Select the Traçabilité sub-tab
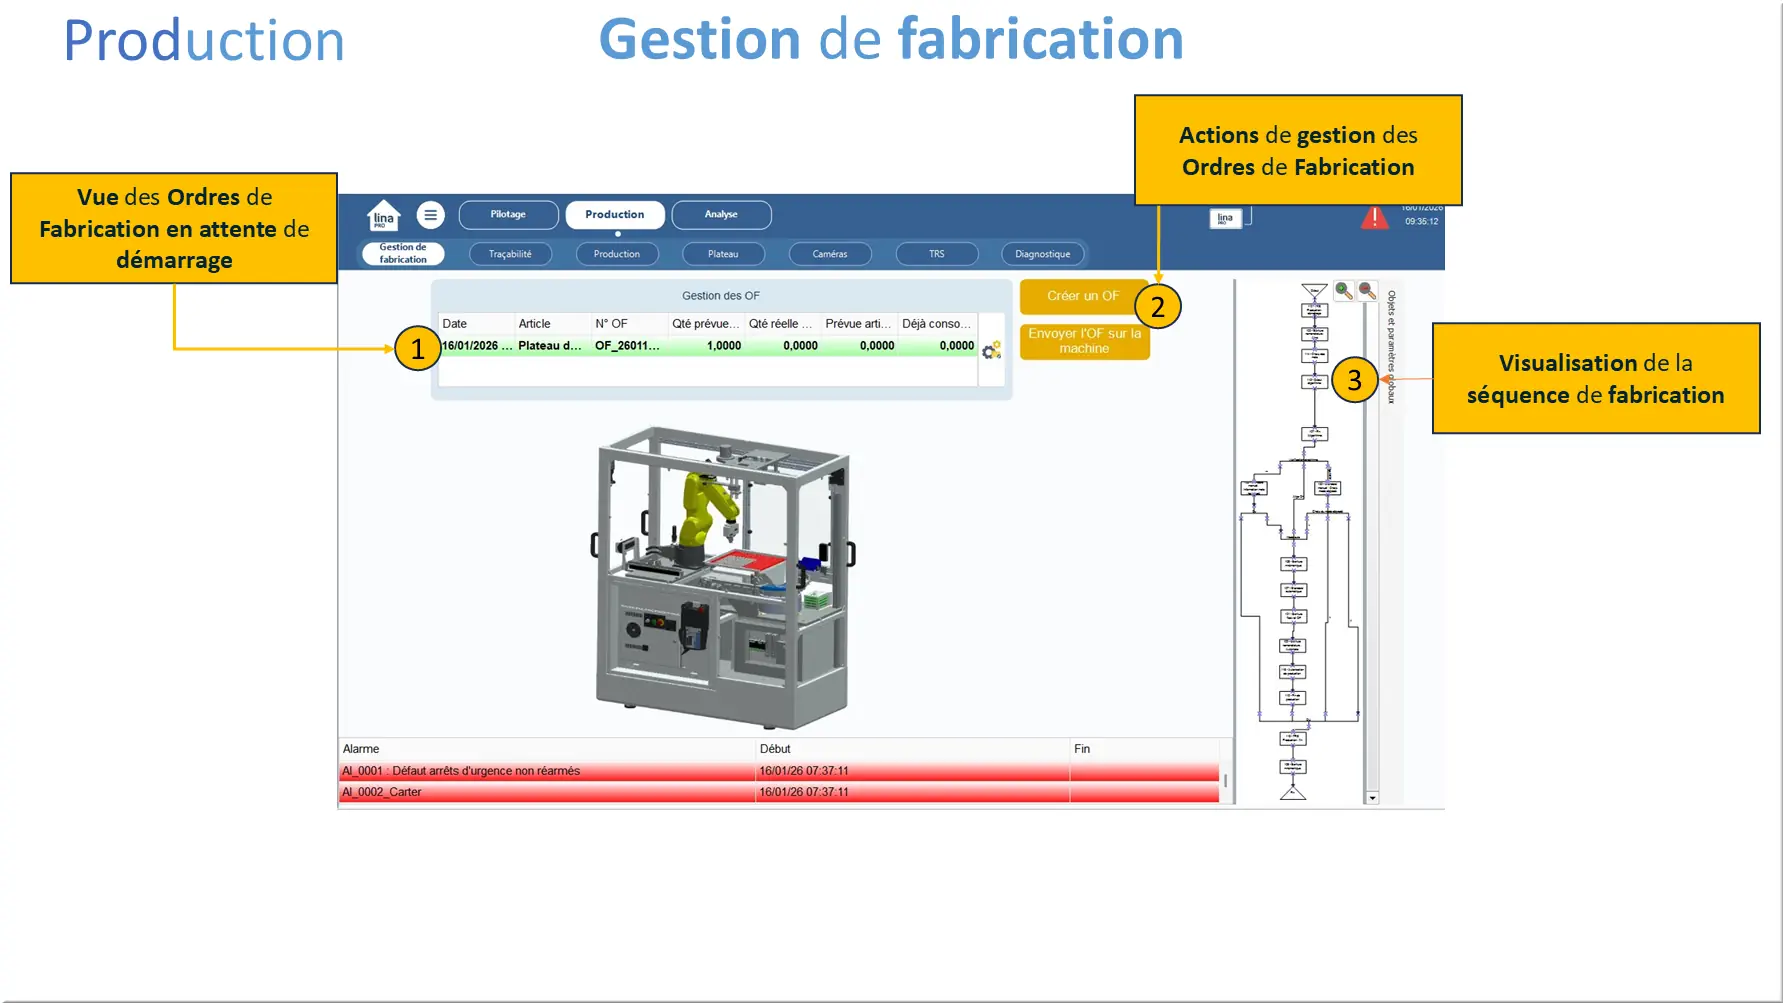 [510, 254]
